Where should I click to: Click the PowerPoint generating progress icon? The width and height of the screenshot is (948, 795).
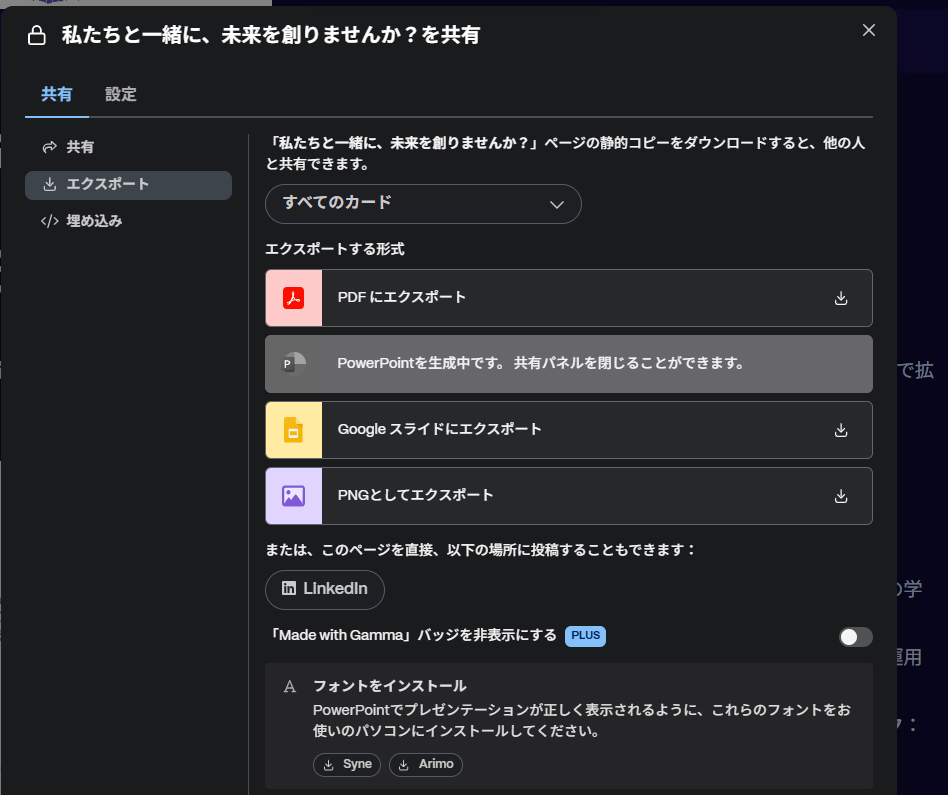293,364
